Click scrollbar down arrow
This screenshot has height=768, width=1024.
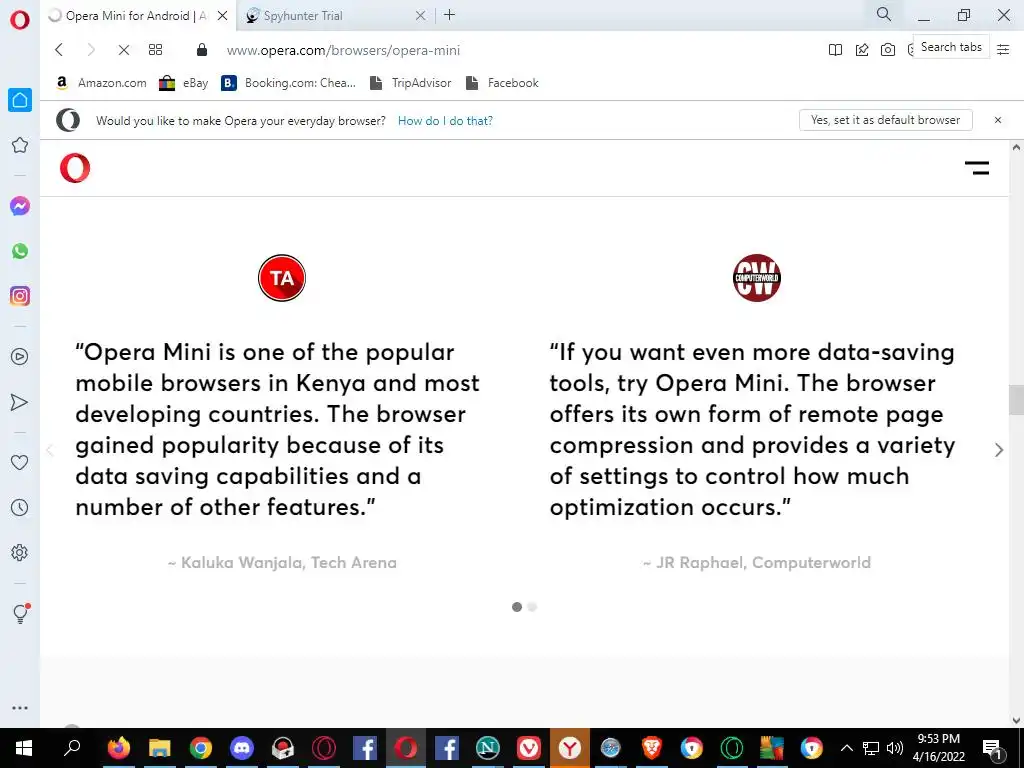[1016, 720]
